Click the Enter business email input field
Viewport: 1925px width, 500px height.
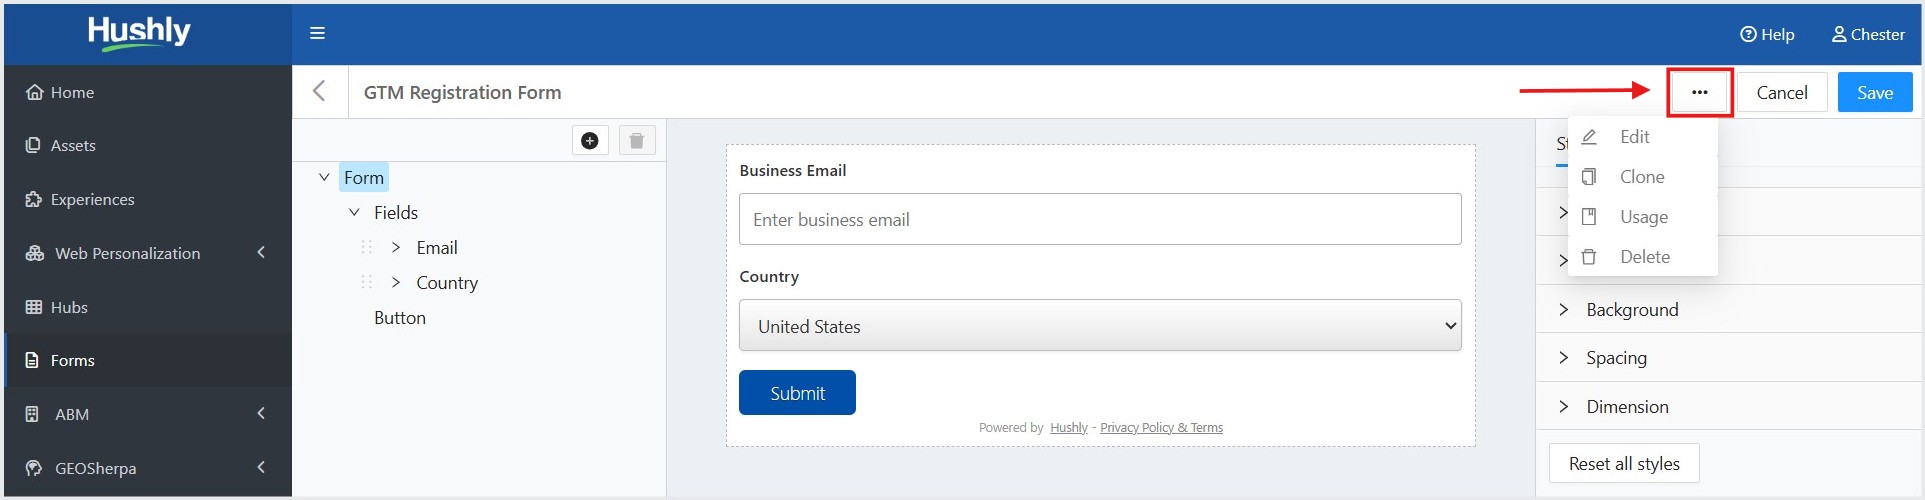click(x=1100, y=219)
